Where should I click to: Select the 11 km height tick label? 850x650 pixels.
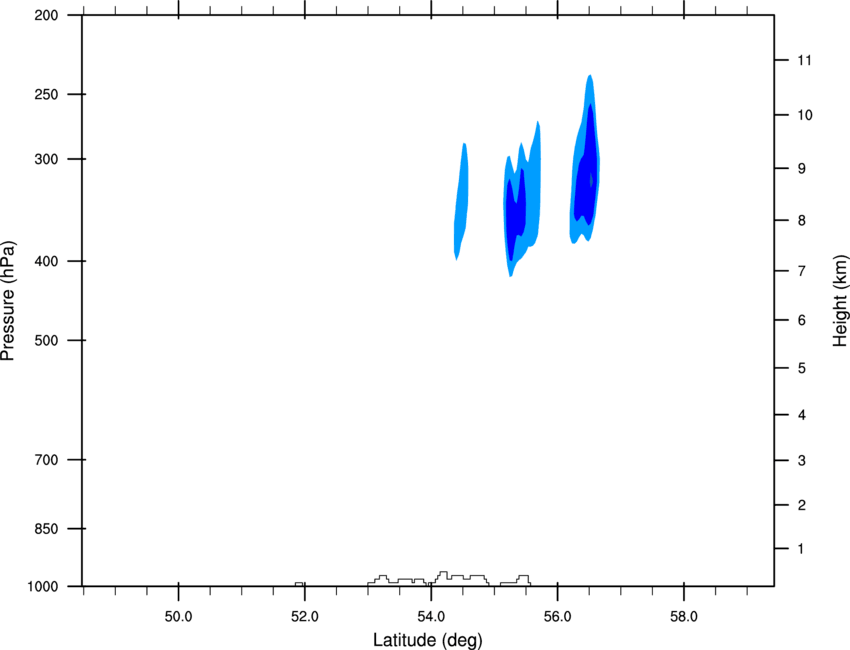coord(804,60)
